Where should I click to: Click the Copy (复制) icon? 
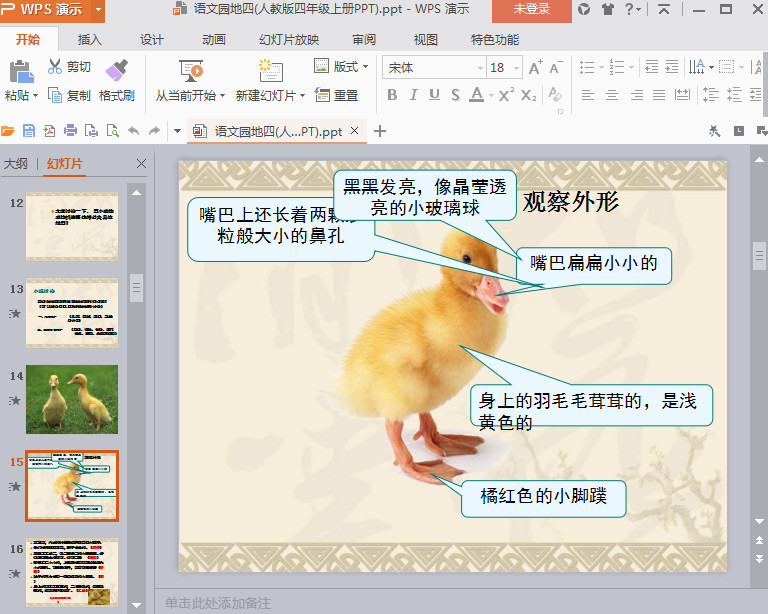55,96
